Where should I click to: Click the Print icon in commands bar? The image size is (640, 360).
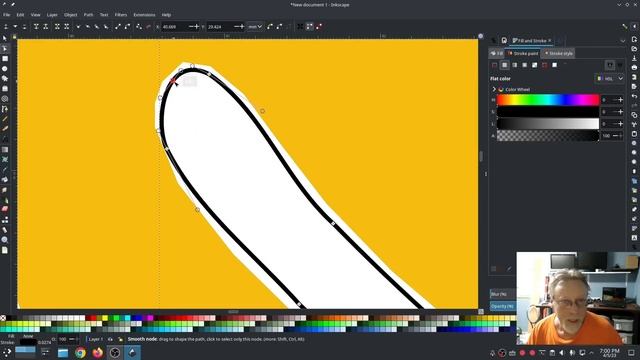pos(634,68)
